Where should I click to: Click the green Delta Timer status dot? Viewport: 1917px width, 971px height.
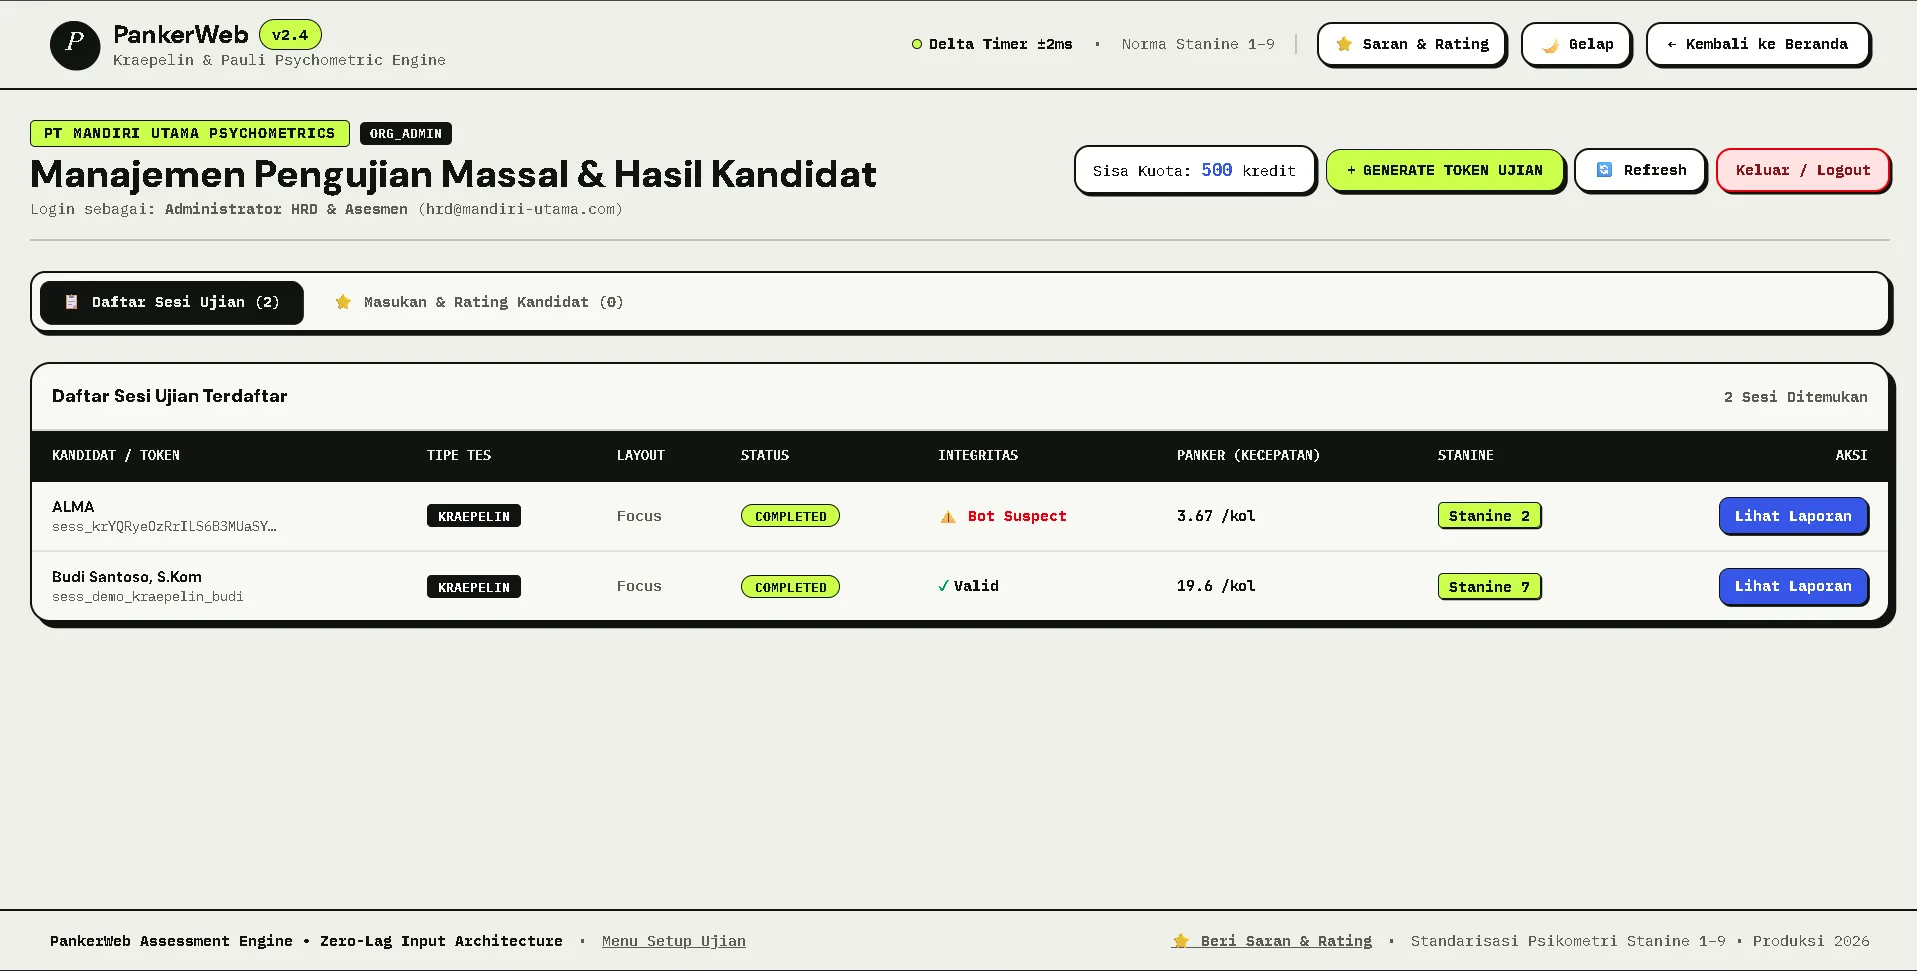917,44
